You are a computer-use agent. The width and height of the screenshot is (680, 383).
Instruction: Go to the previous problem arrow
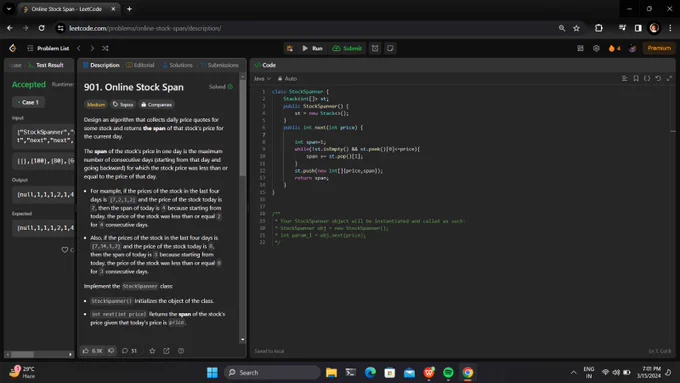click(78, 48)
